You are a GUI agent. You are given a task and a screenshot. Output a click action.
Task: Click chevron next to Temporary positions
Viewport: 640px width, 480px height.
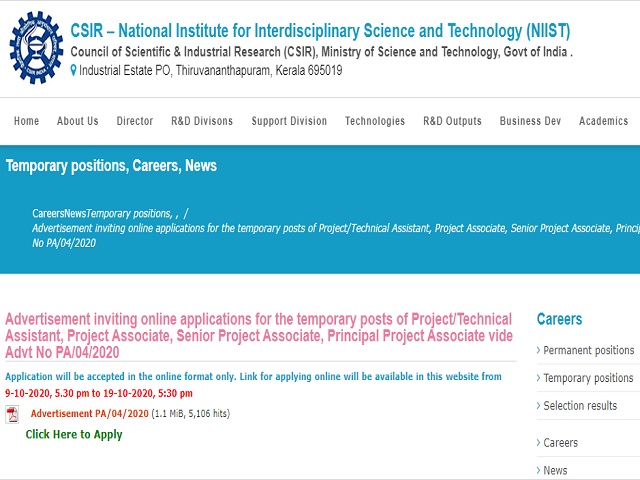click(538, 378)
